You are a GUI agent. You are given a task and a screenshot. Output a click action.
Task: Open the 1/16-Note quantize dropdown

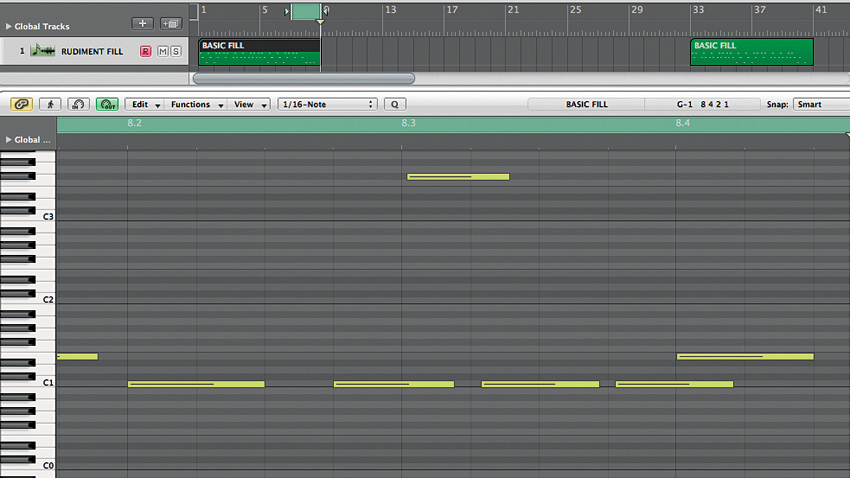(x=327, y=104)
